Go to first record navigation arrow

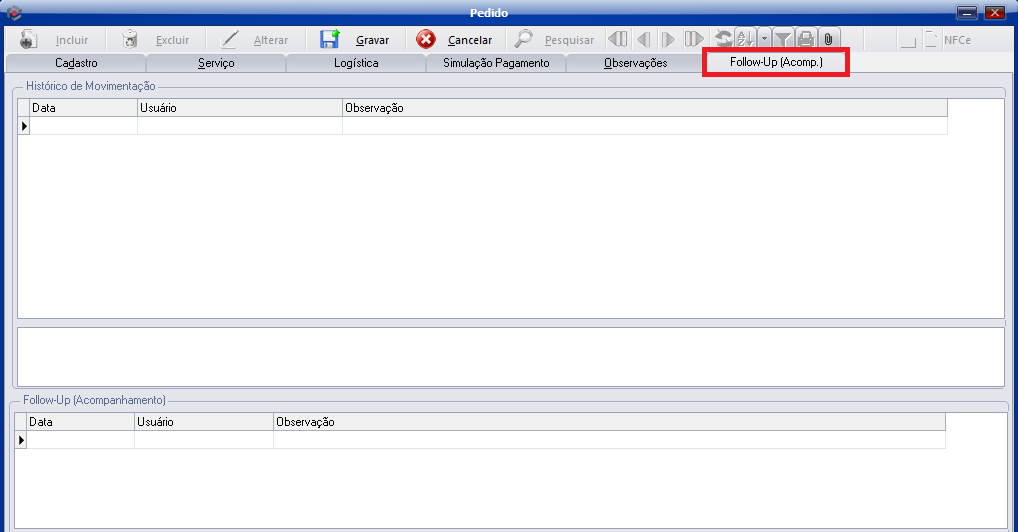tap(618, 40)
